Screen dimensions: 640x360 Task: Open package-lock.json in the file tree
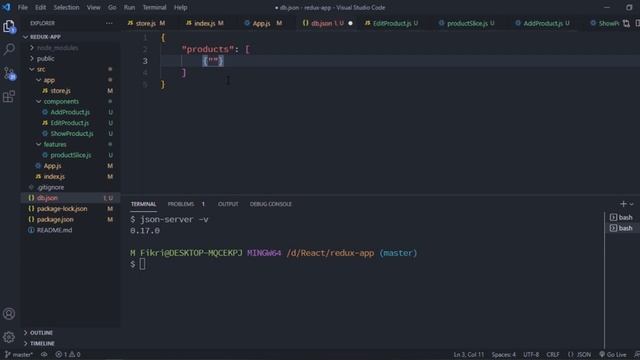pyautogui.click(x=71, y=209)
